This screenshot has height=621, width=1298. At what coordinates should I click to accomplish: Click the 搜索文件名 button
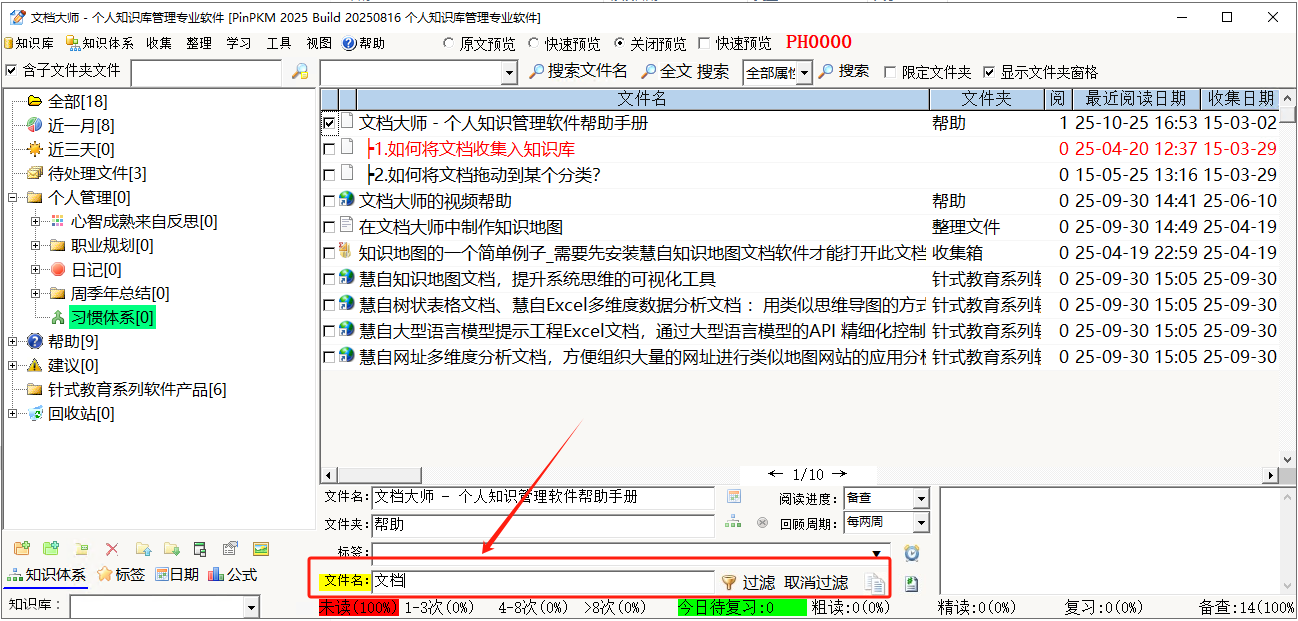(578, 71)
